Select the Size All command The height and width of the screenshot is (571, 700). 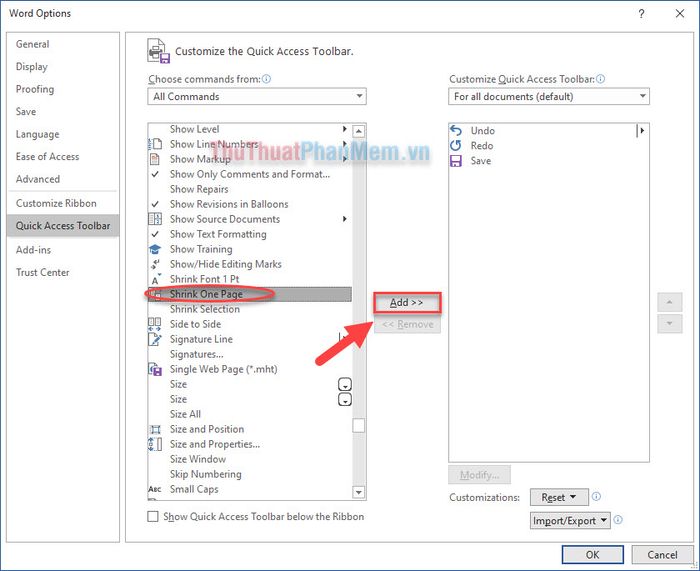pyautogui.click(x=250, y=414)
